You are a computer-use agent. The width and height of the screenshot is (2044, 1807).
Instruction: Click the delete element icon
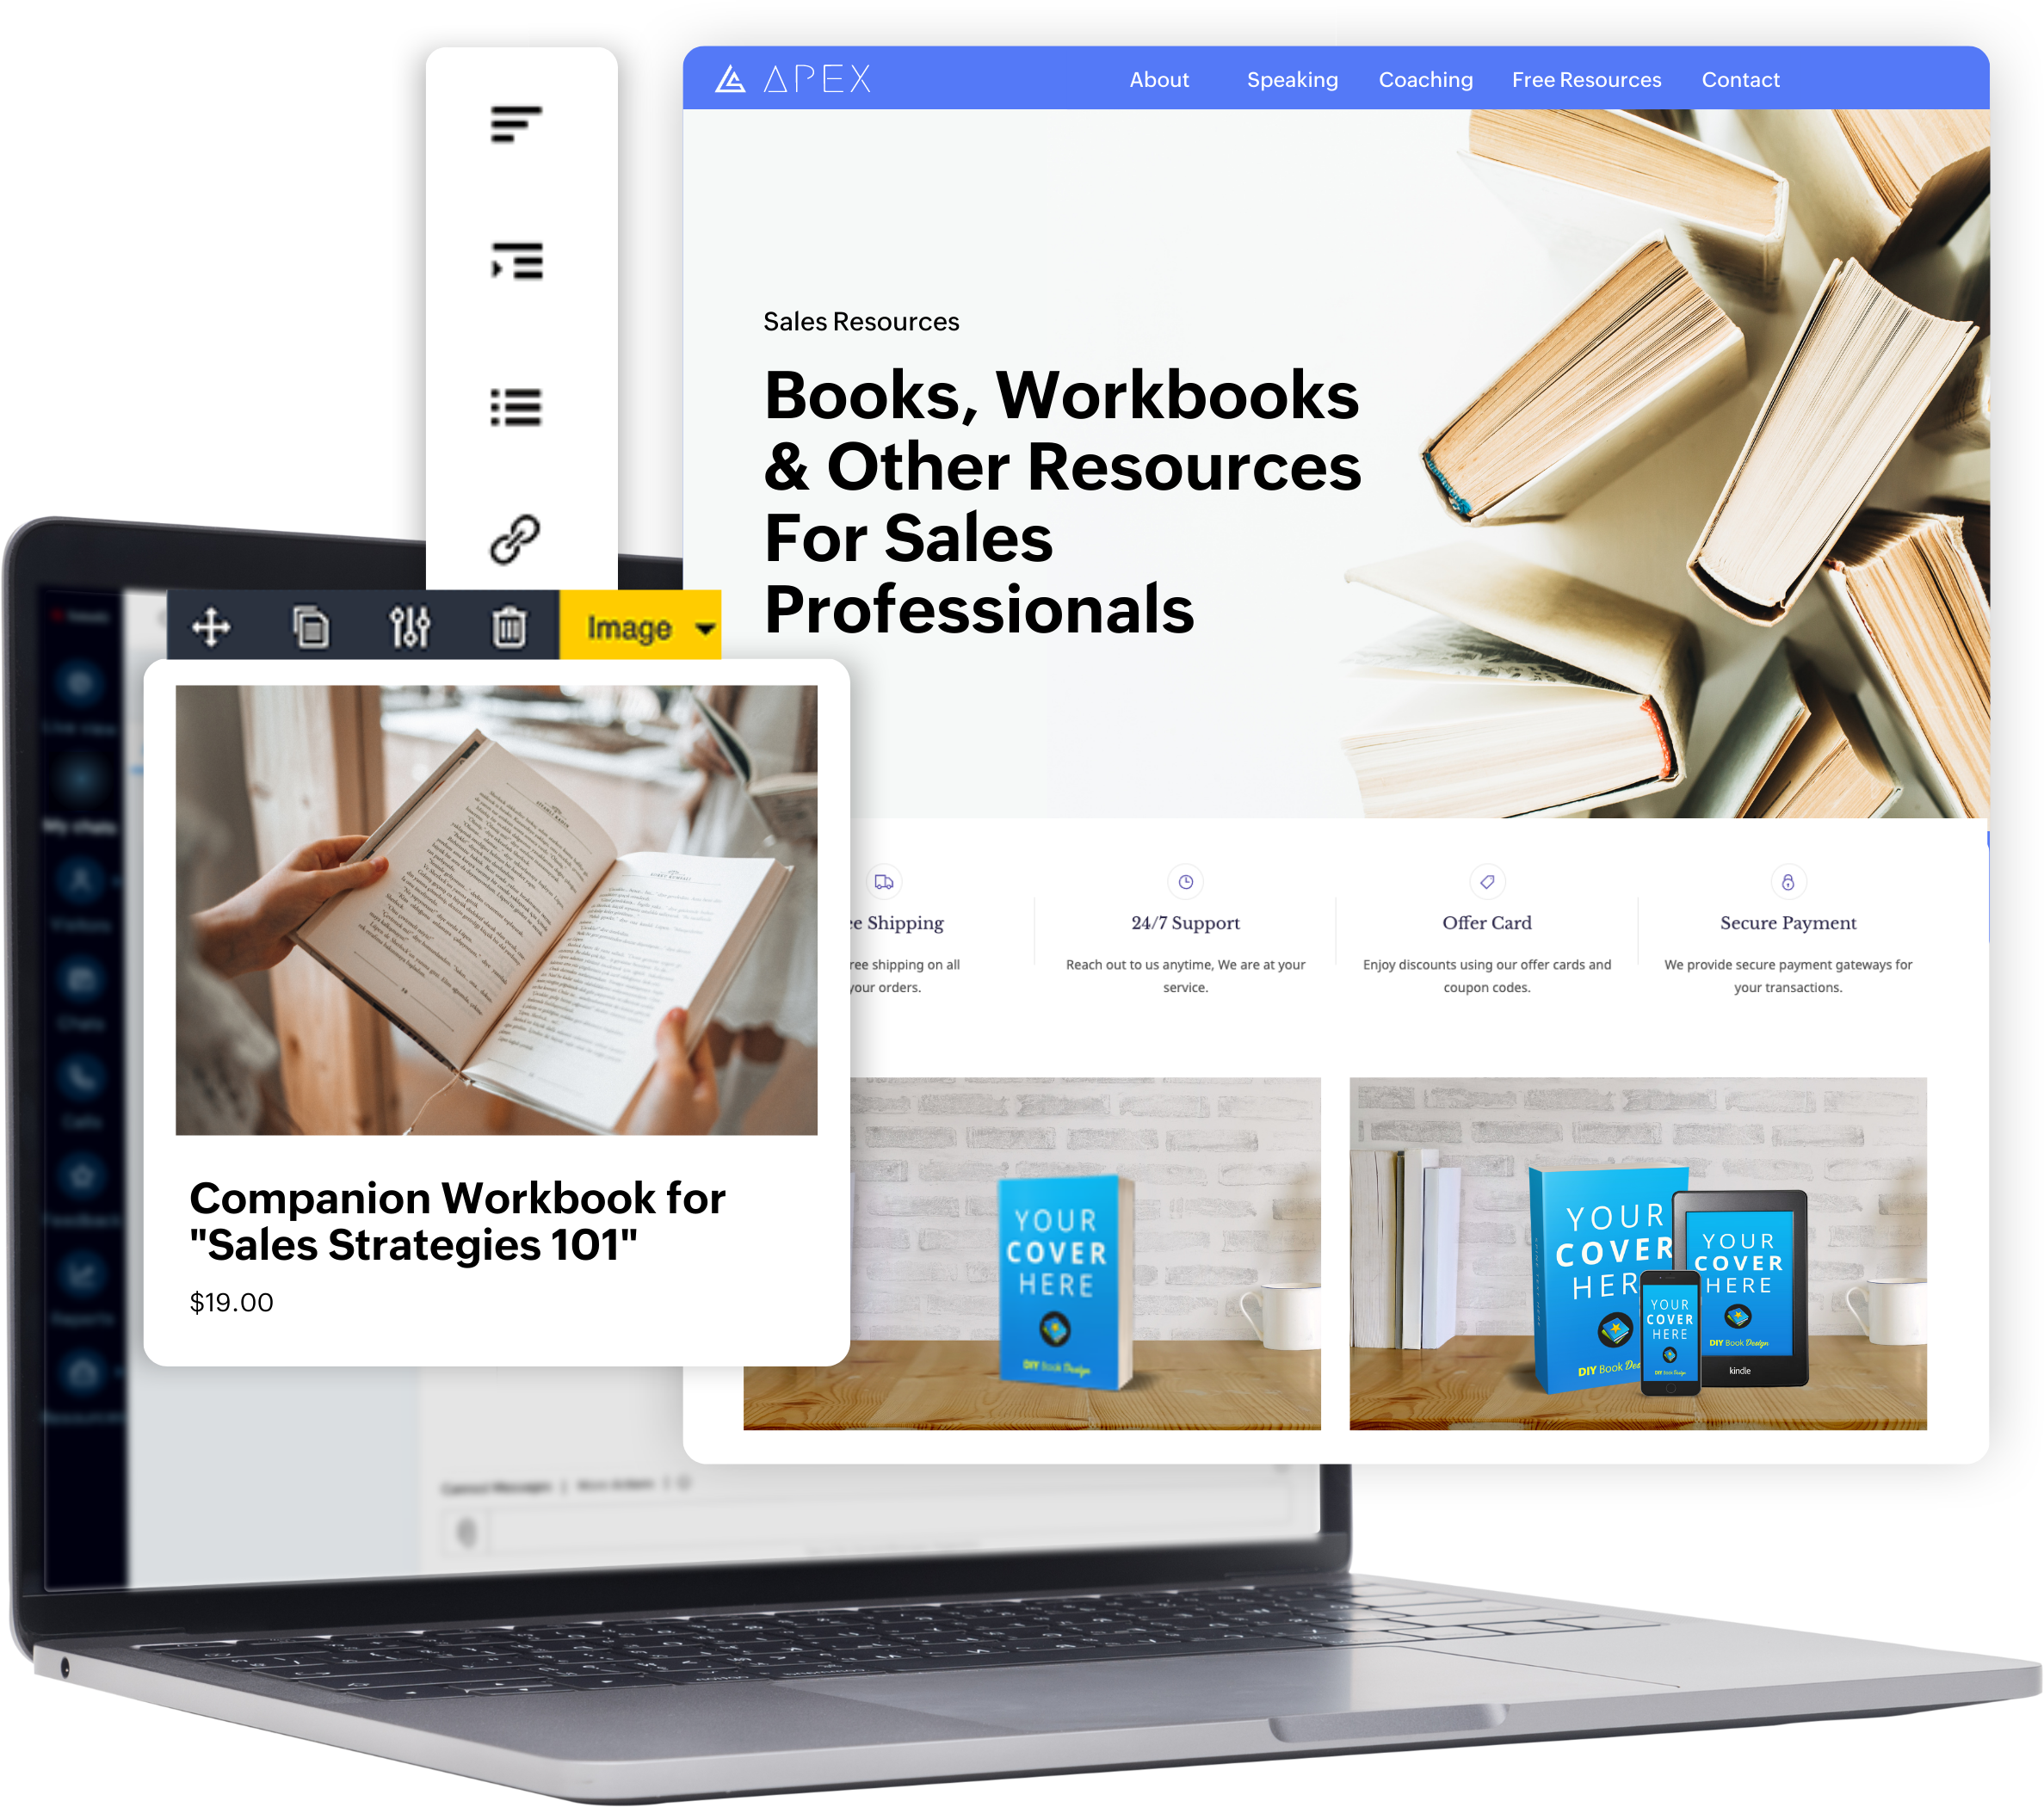point(506,626)
